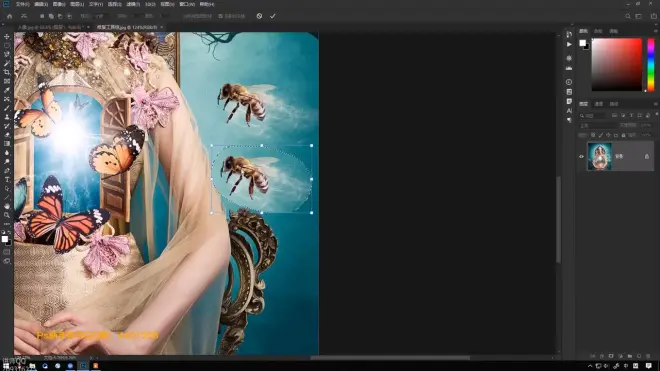Switch to the Paths tab
Screen dimensions: 660x371
pos(614,104)
